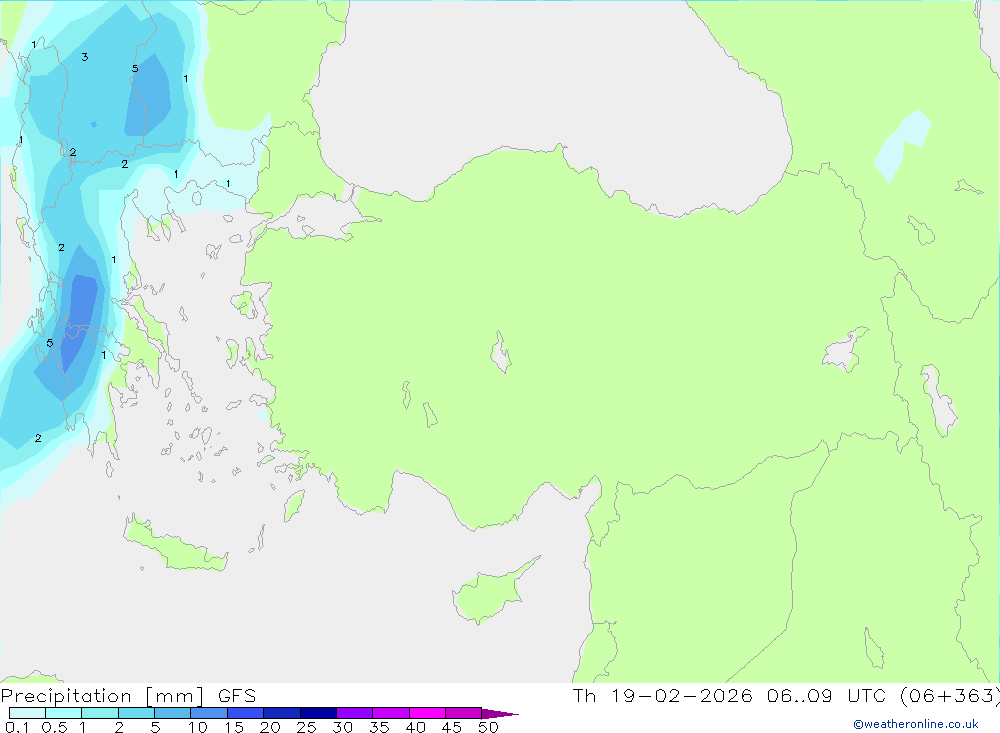Click the legend value label '0.5'
This screenshot has height=733, width=1000.
(54, 727)
